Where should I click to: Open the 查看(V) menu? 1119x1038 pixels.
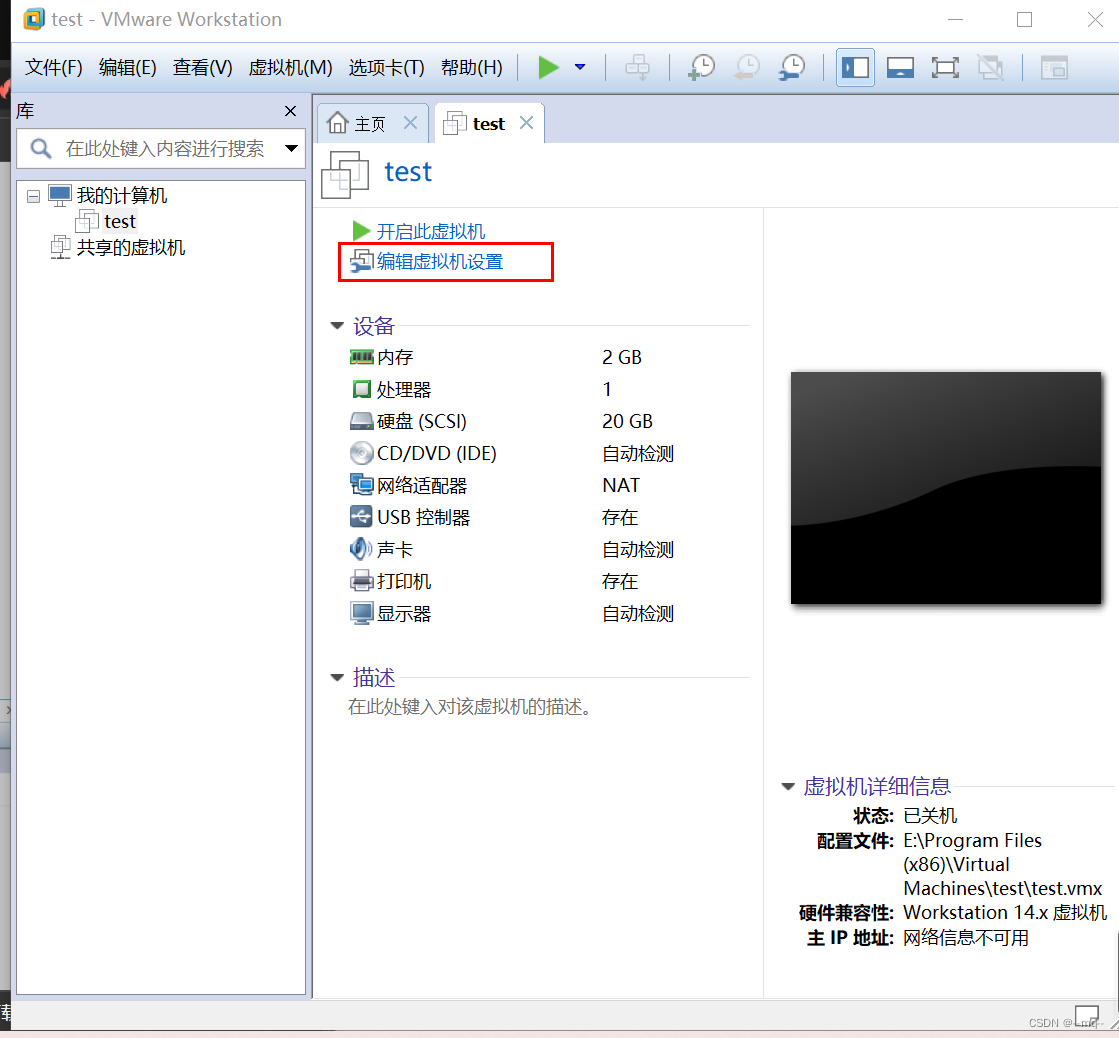click(203, 68)
